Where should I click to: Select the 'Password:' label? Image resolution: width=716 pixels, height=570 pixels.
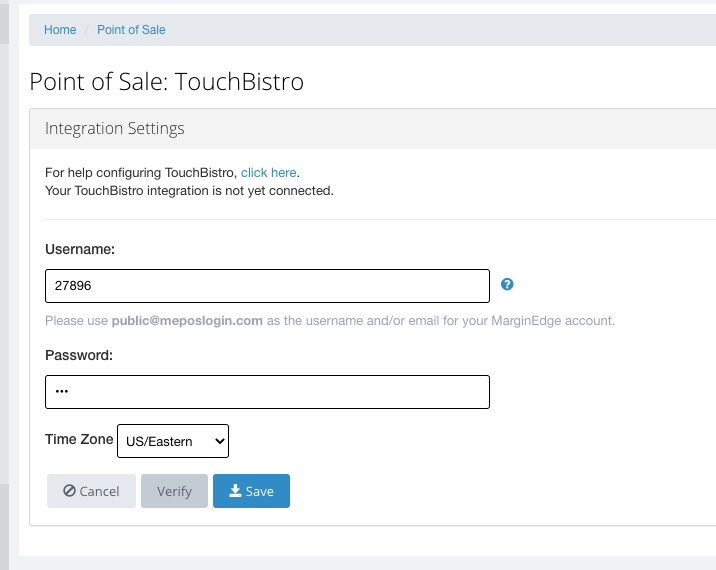tap(79, 355)
